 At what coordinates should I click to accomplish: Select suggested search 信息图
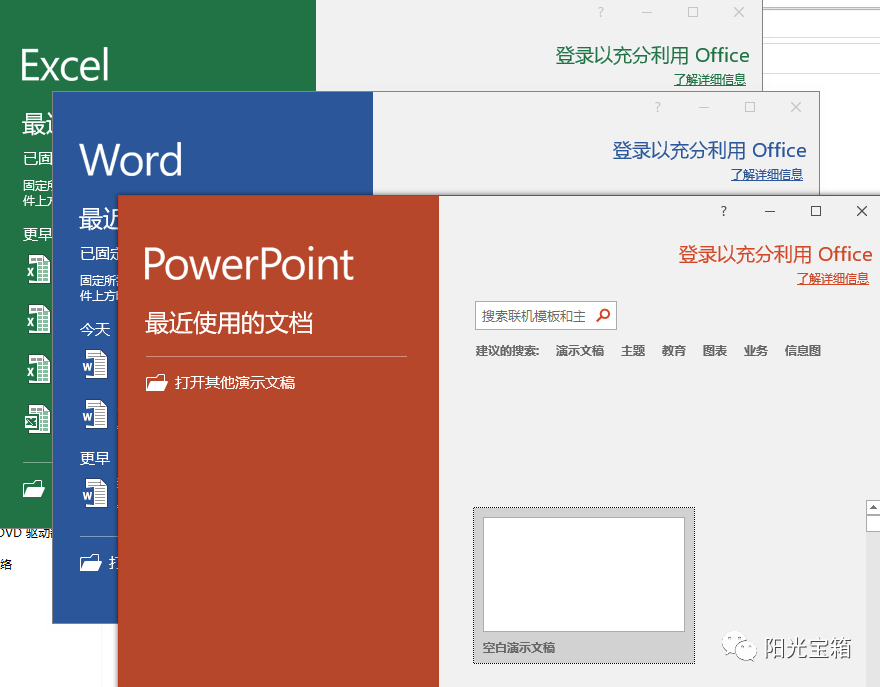803,351
